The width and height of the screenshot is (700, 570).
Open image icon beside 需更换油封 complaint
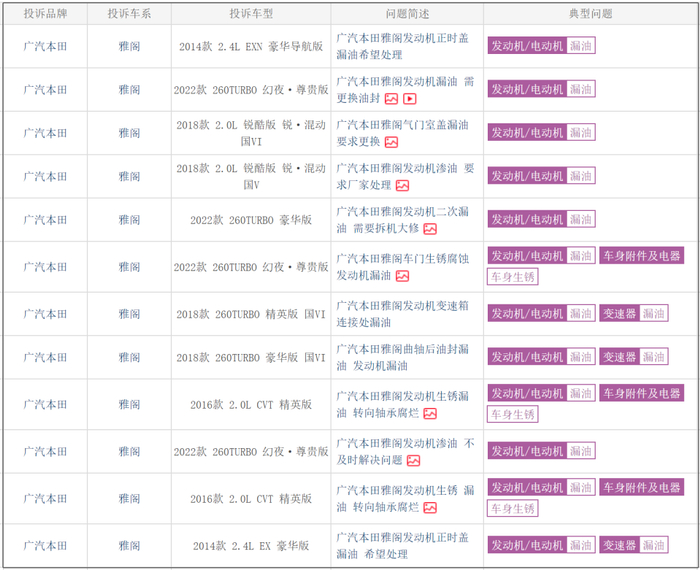coord(391,99)
